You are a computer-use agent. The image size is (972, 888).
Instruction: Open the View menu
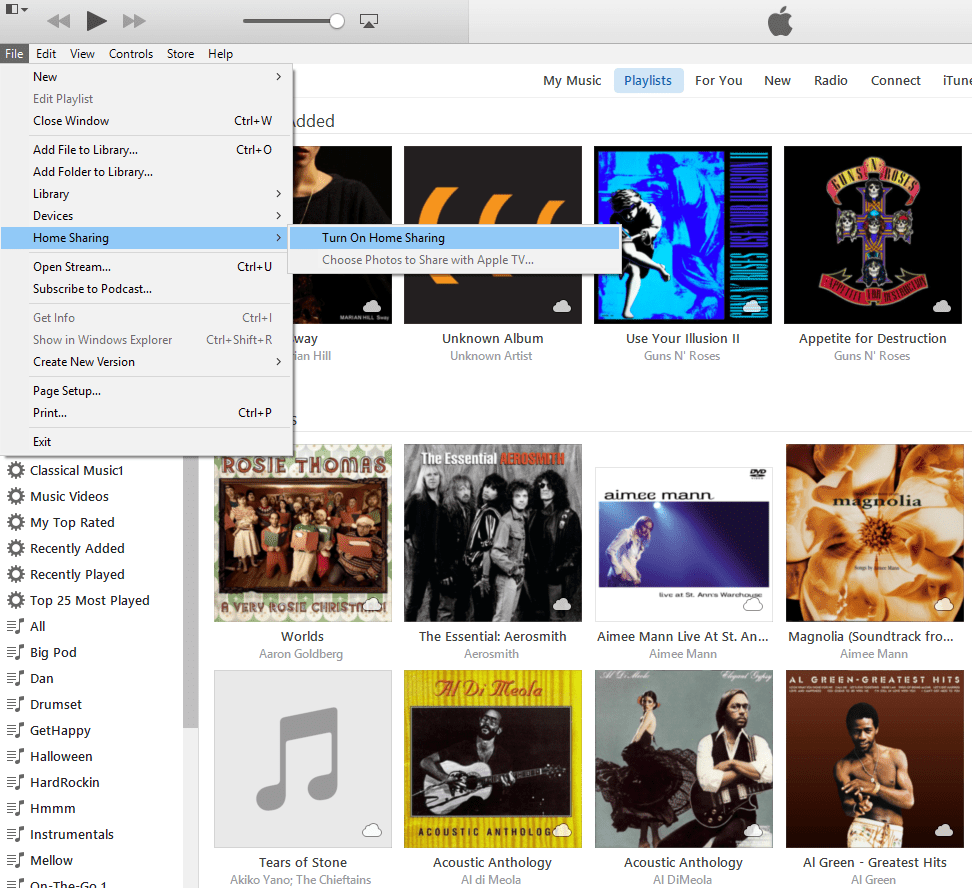(82, 54)
